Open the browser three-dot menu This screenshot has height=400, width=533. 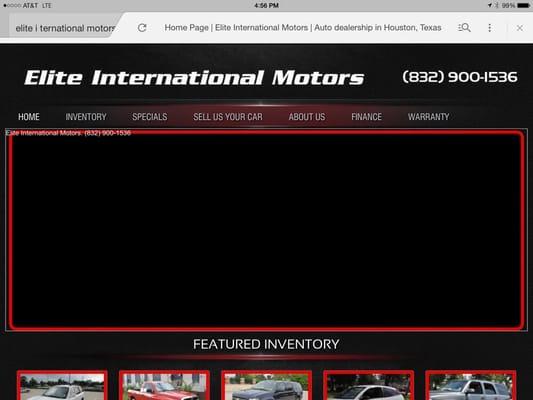tap(489, 28)
